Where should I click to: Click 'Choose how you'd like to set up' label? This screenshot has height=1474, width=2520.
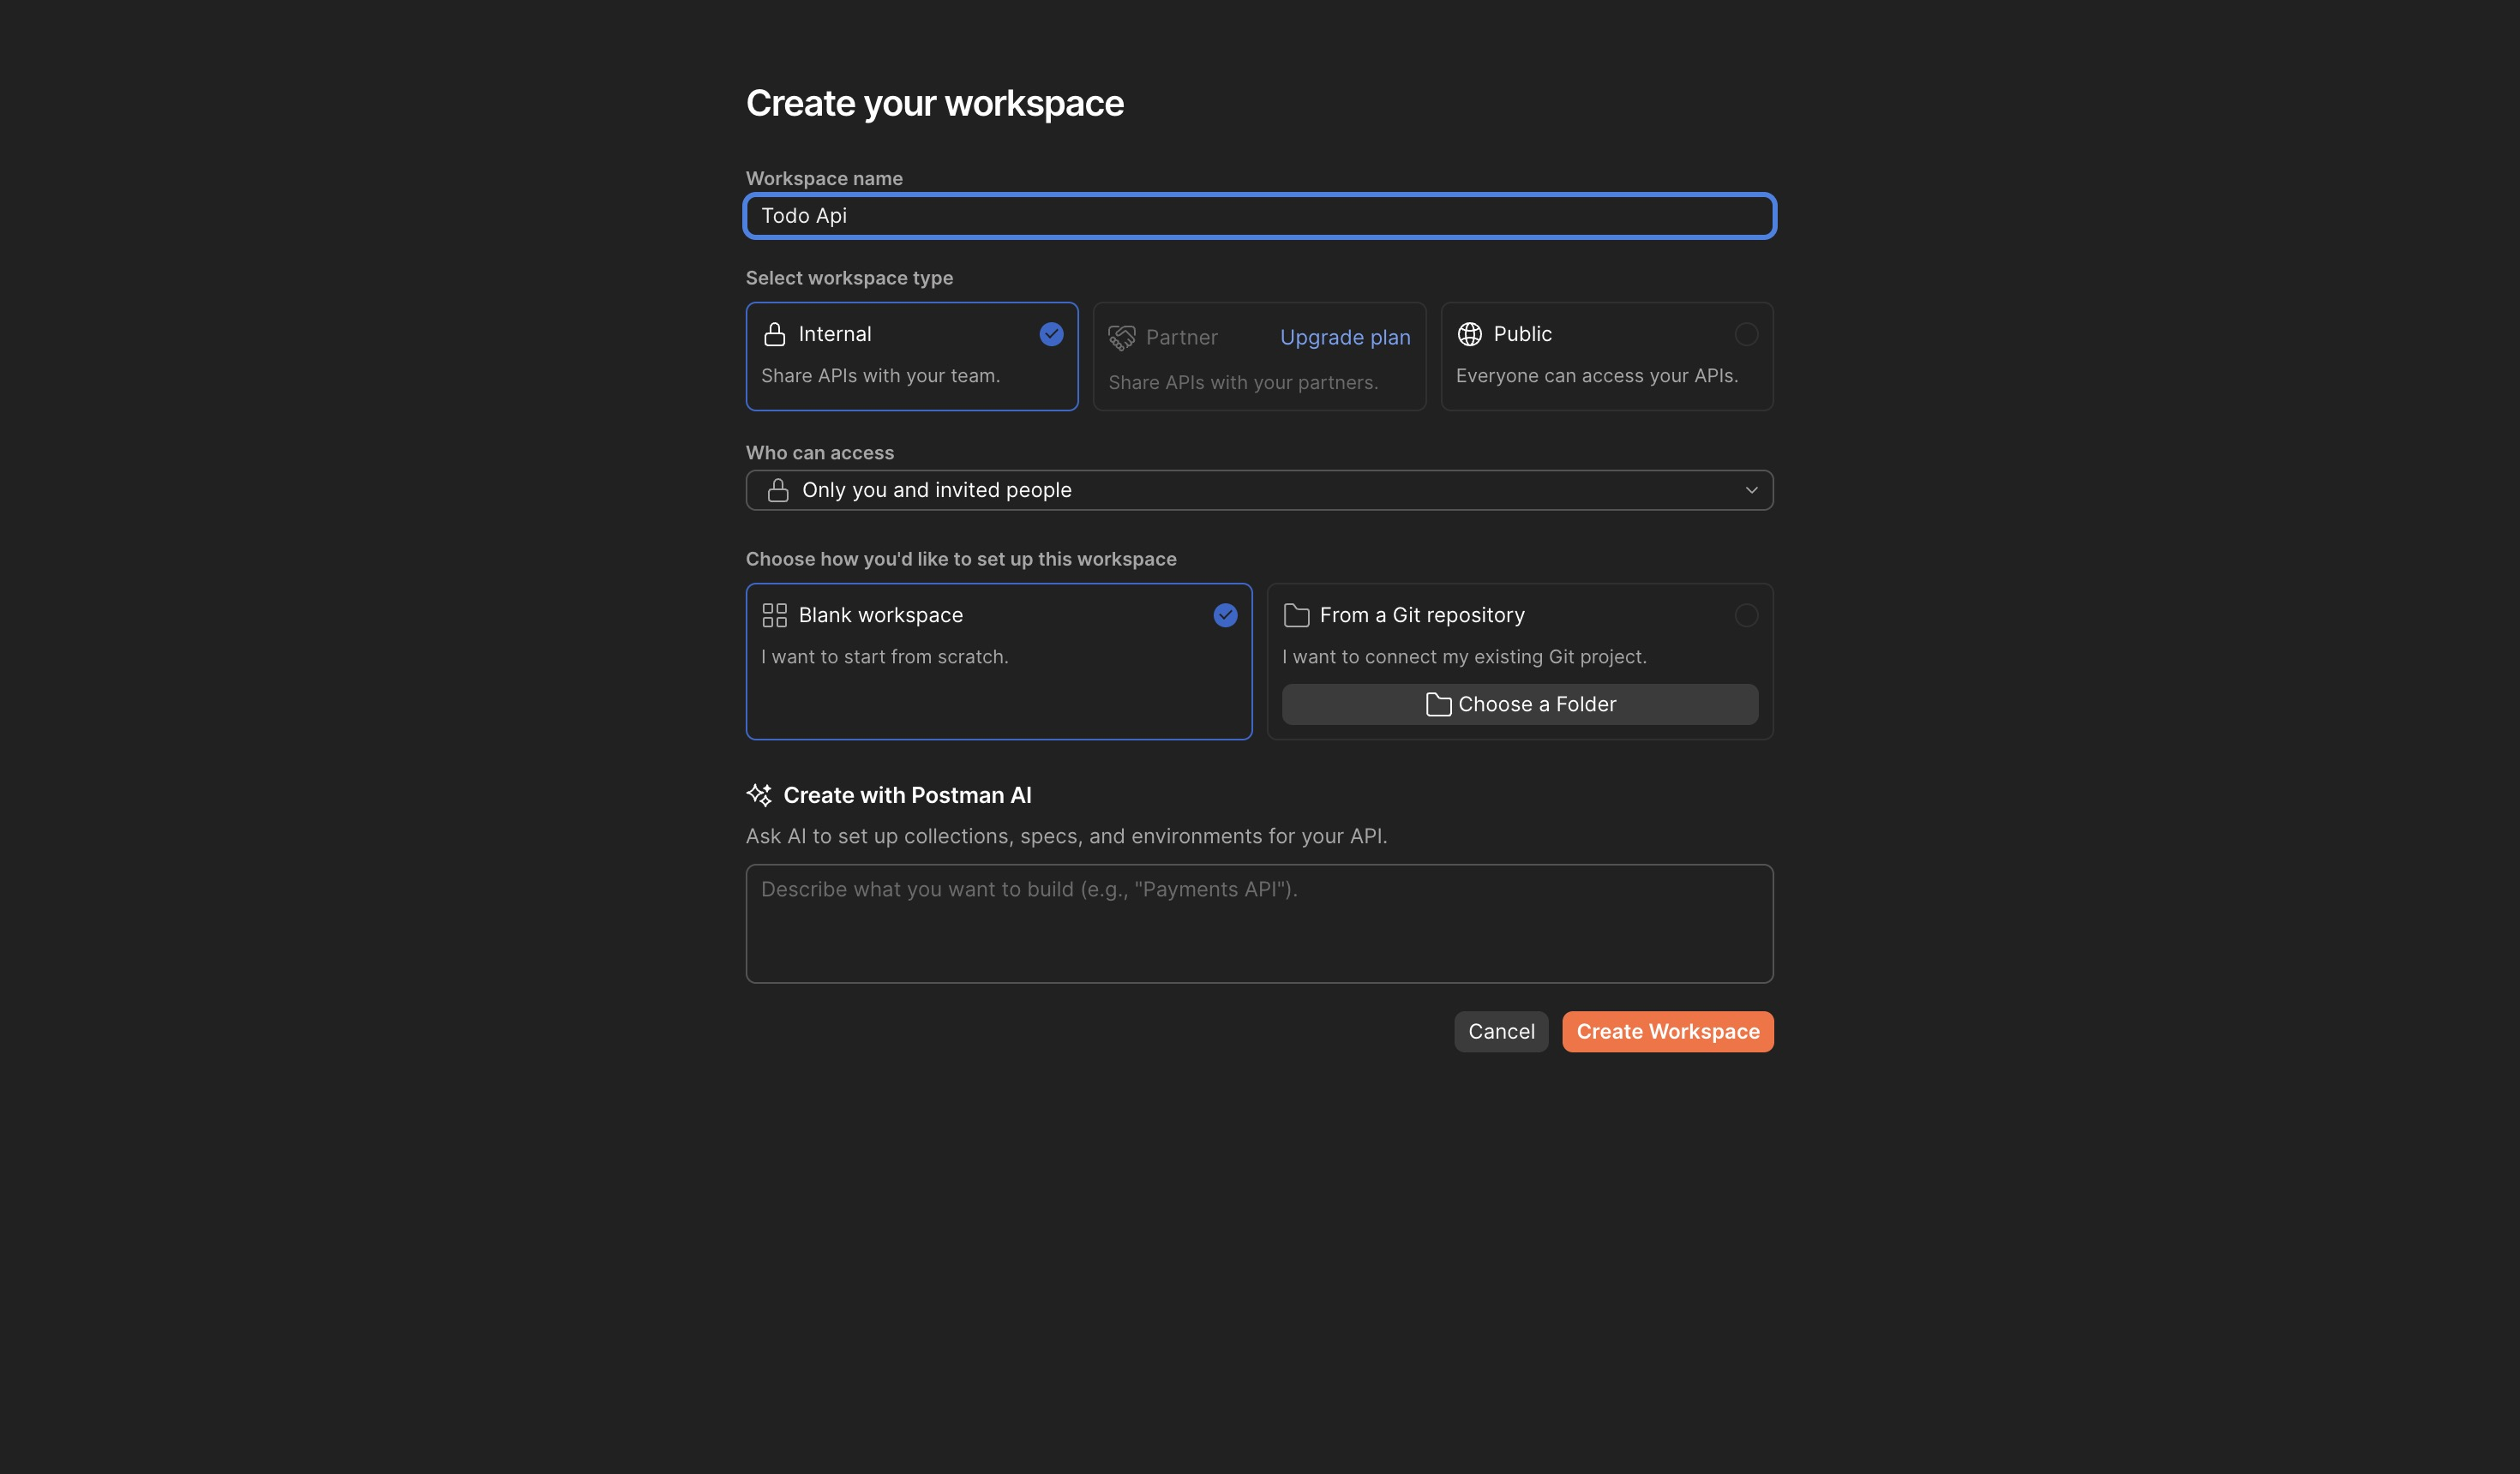[x=961, y=559]
